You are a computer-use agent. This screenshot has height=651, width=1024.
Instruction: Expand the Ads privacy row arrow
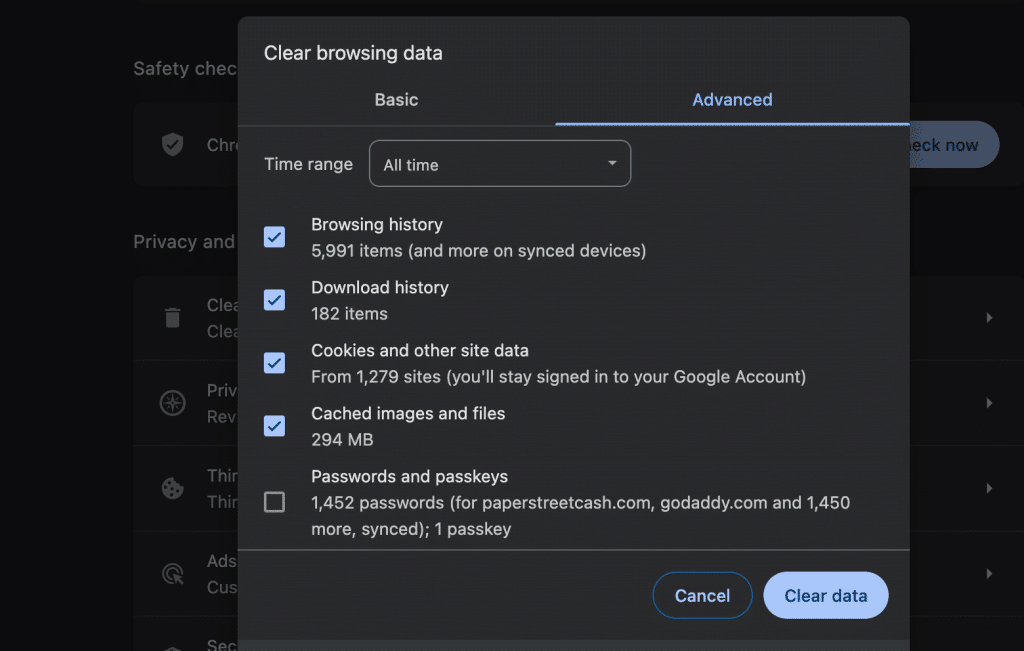pyautogui.click(x=989, y=574)
